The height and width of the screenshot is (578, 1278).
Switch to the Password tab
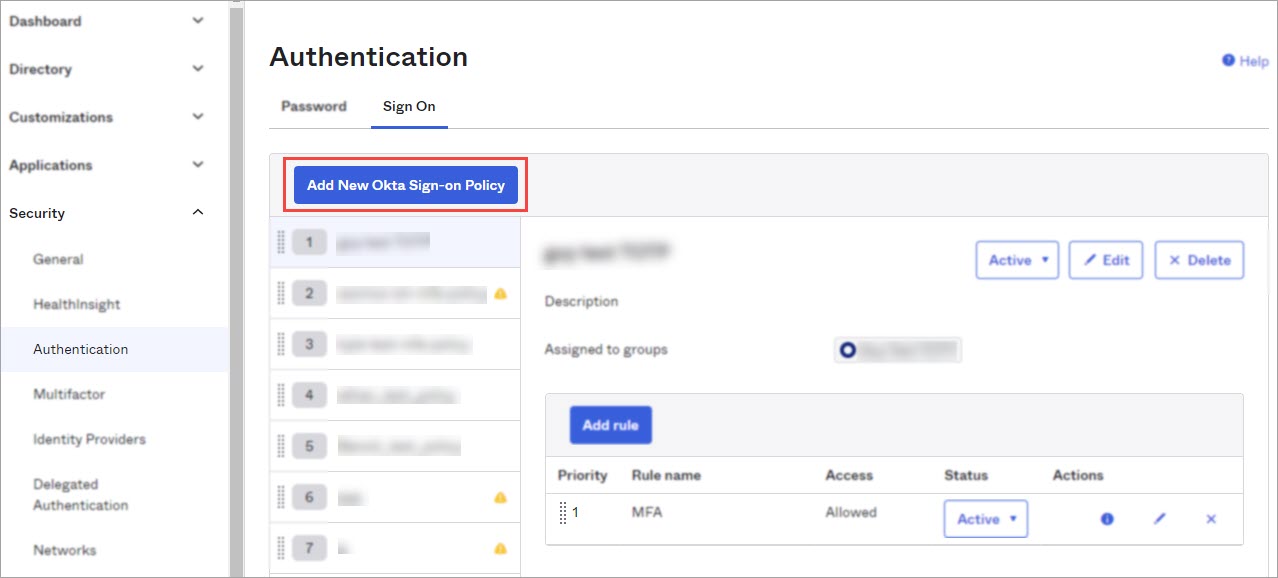(314, 106)
